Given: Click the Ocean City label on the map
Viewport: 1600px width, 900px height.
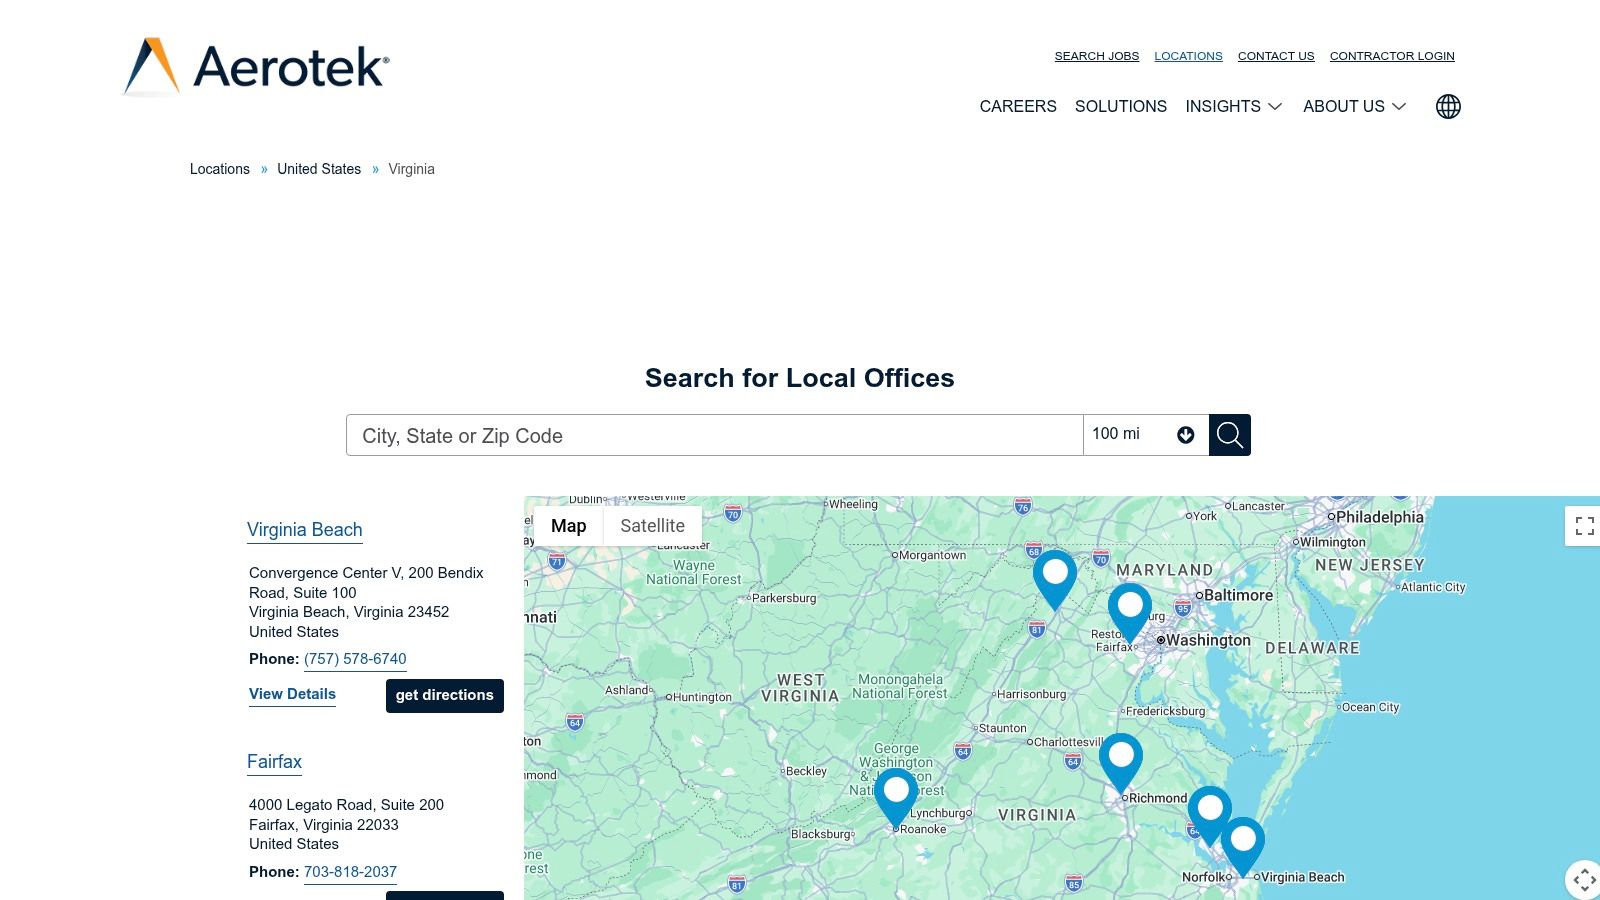Looking at the screenshot, I should tap(1371, 707).
